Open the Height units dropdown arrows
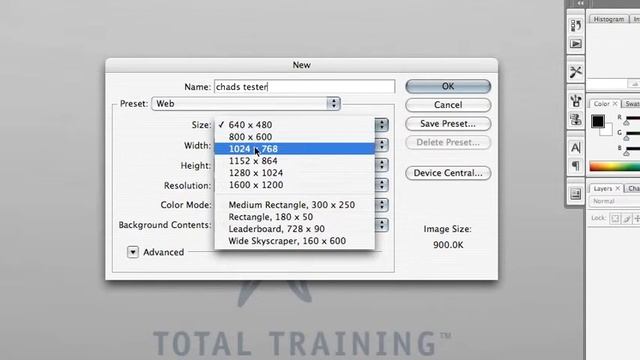This screenshot has height=360, width=640. click(382, 165)
